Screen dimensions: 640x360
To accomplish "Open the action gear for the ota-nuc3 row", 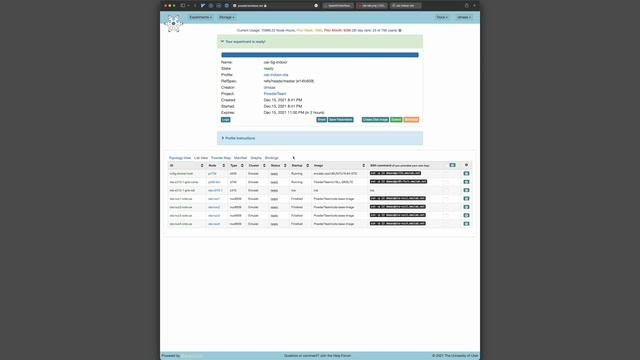I will pyautogui.click(x=466, y=216).
